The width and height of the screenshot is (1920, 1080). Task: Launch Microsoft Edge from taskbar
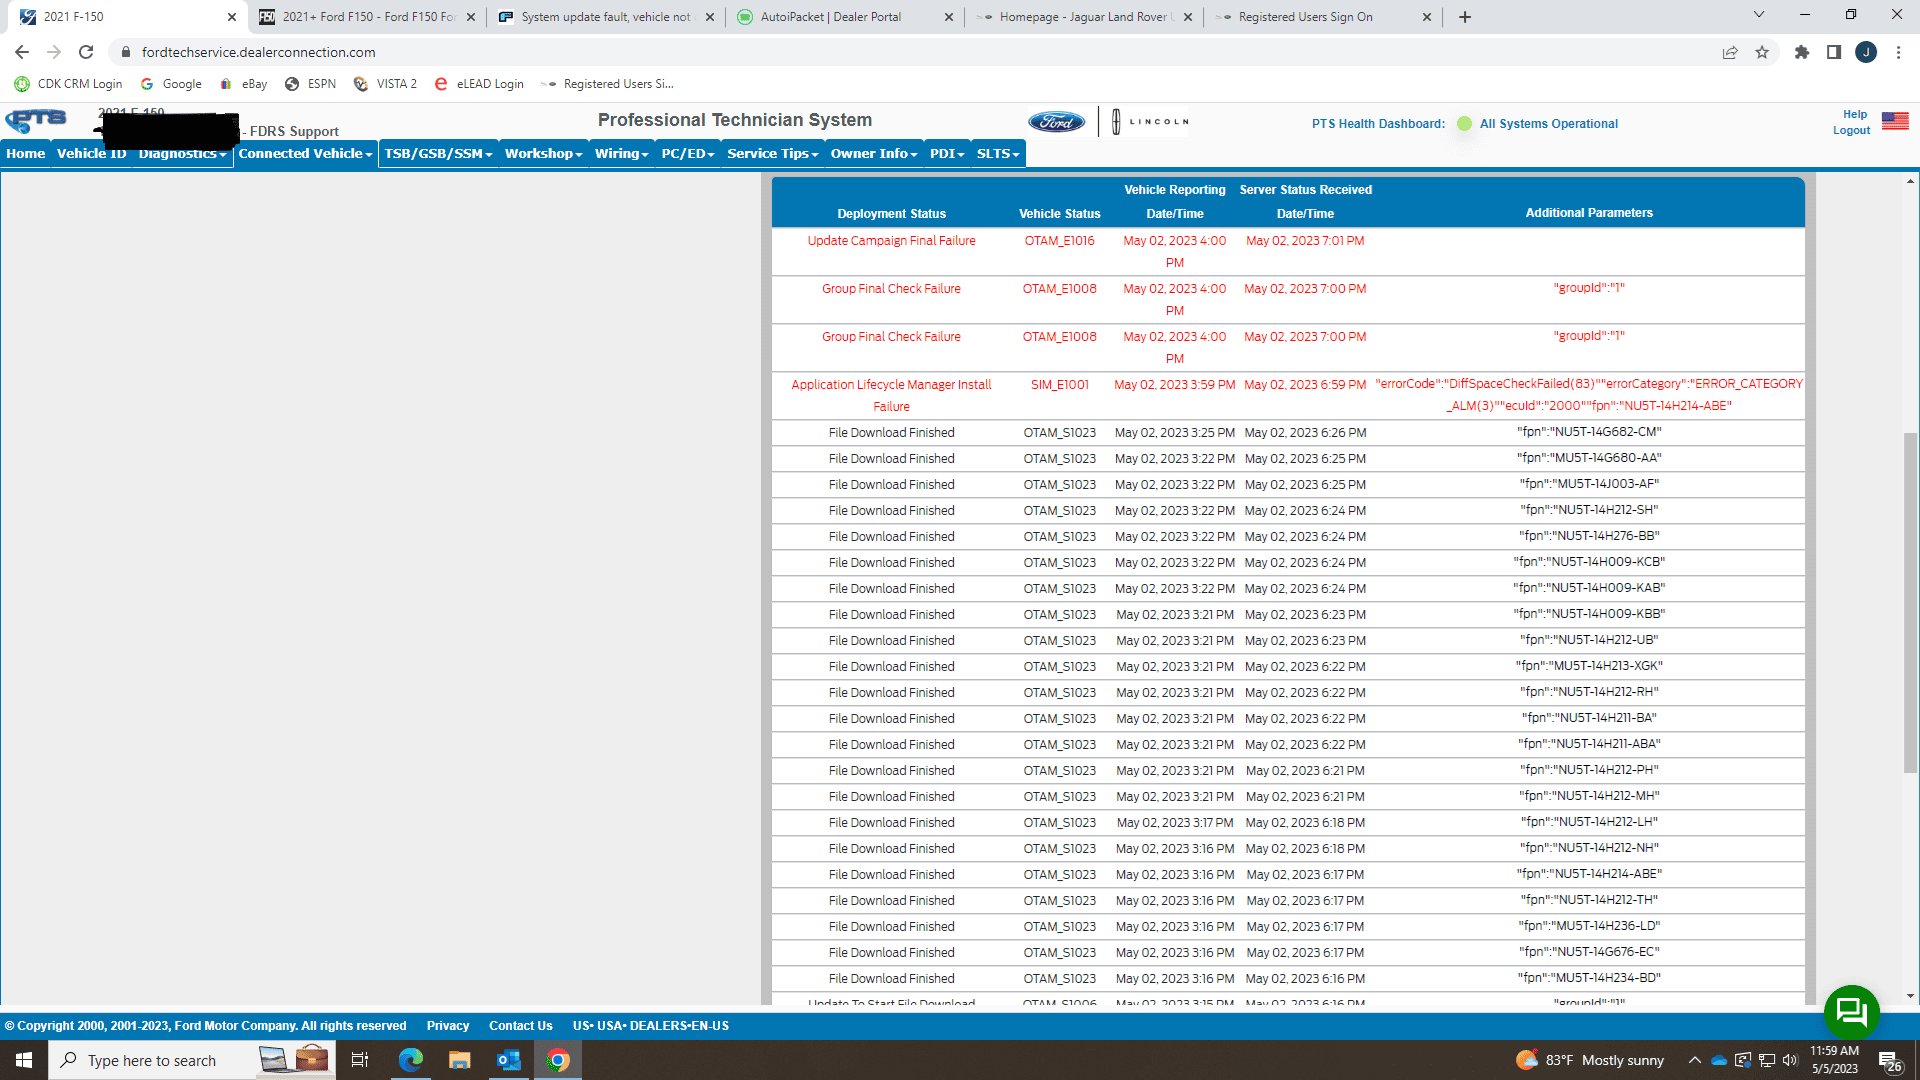click(410, 1060)
